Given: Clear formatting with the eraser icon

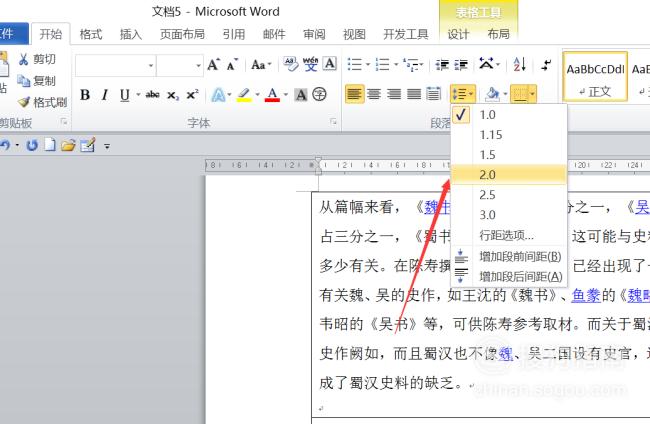Looking at the screenshot, I should tap(291, 64).
